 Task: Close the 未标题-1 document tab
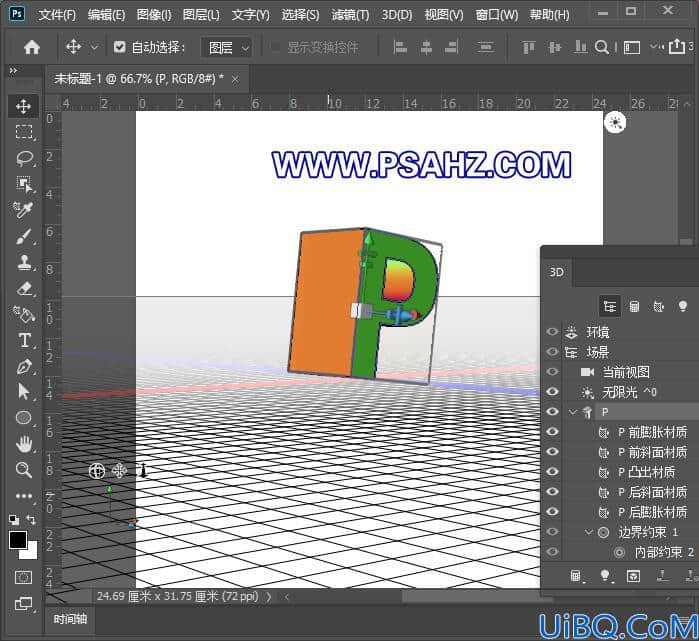tap(235, 80)
